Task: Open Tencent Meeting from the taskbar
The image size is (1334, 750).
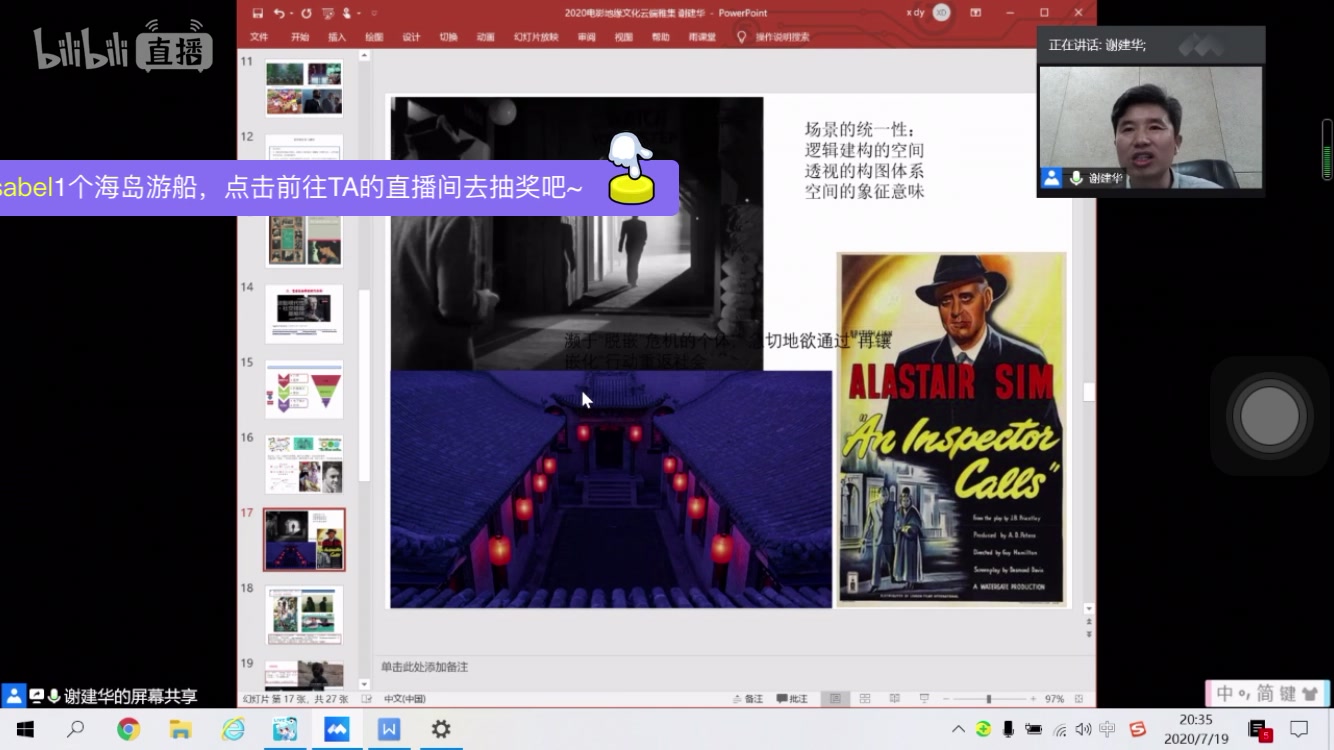Action: [x=337, y=729]
